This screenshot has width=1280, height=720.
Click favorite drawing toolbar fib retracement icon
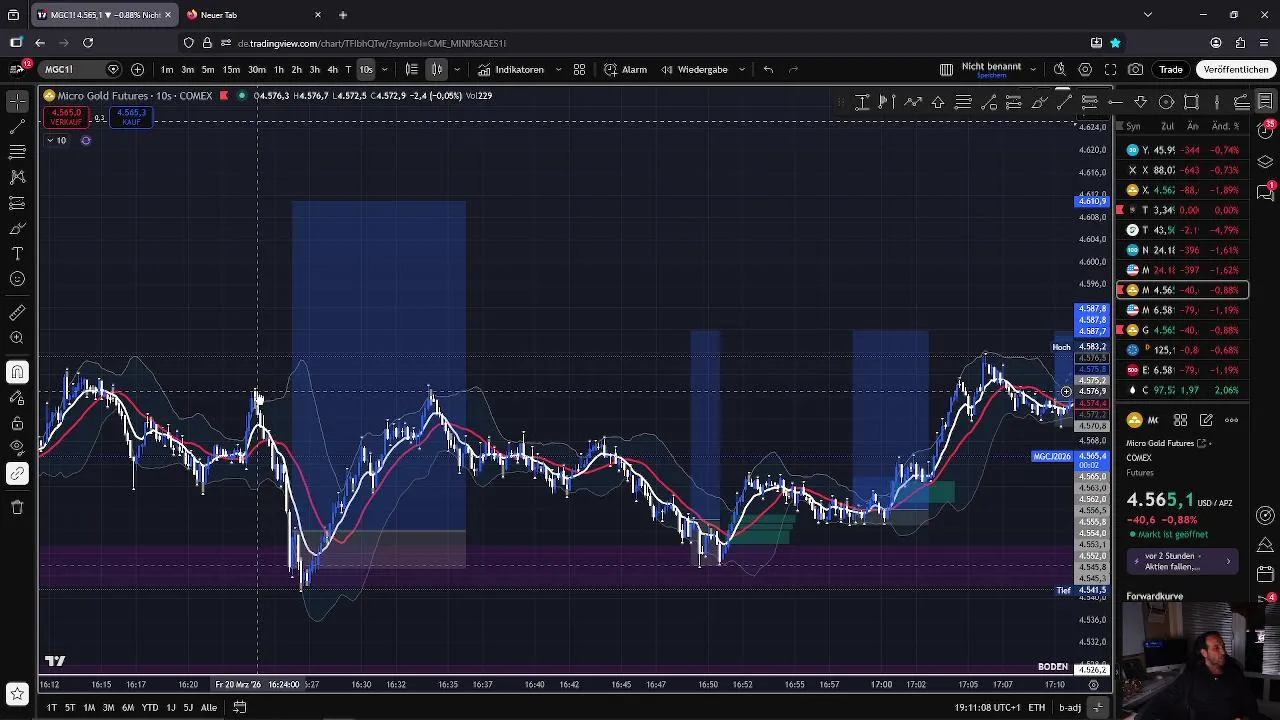tap(963, 102)
